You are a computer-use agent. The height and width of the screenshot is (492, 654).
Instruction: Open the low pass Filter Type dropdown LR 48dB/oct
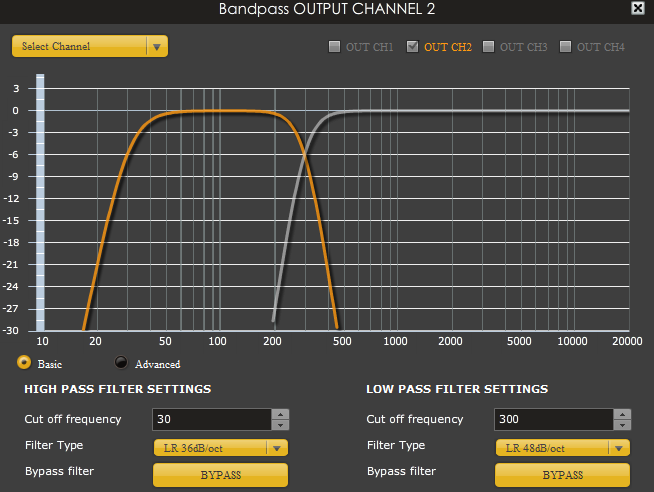[x=563, y=448]
